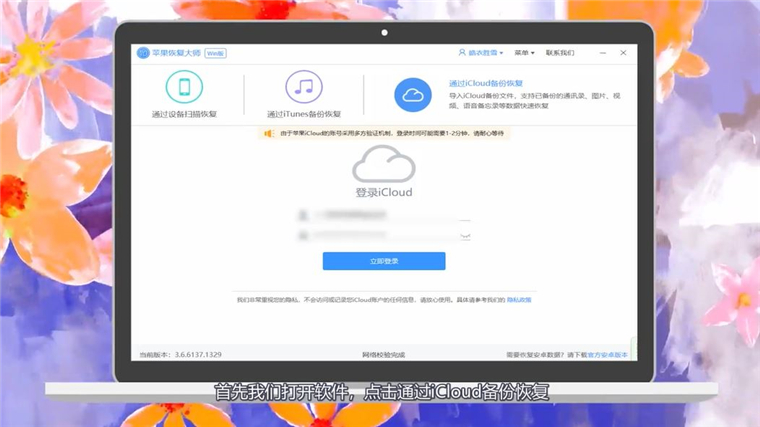Close the recovery app window

[x=623, y=53]
